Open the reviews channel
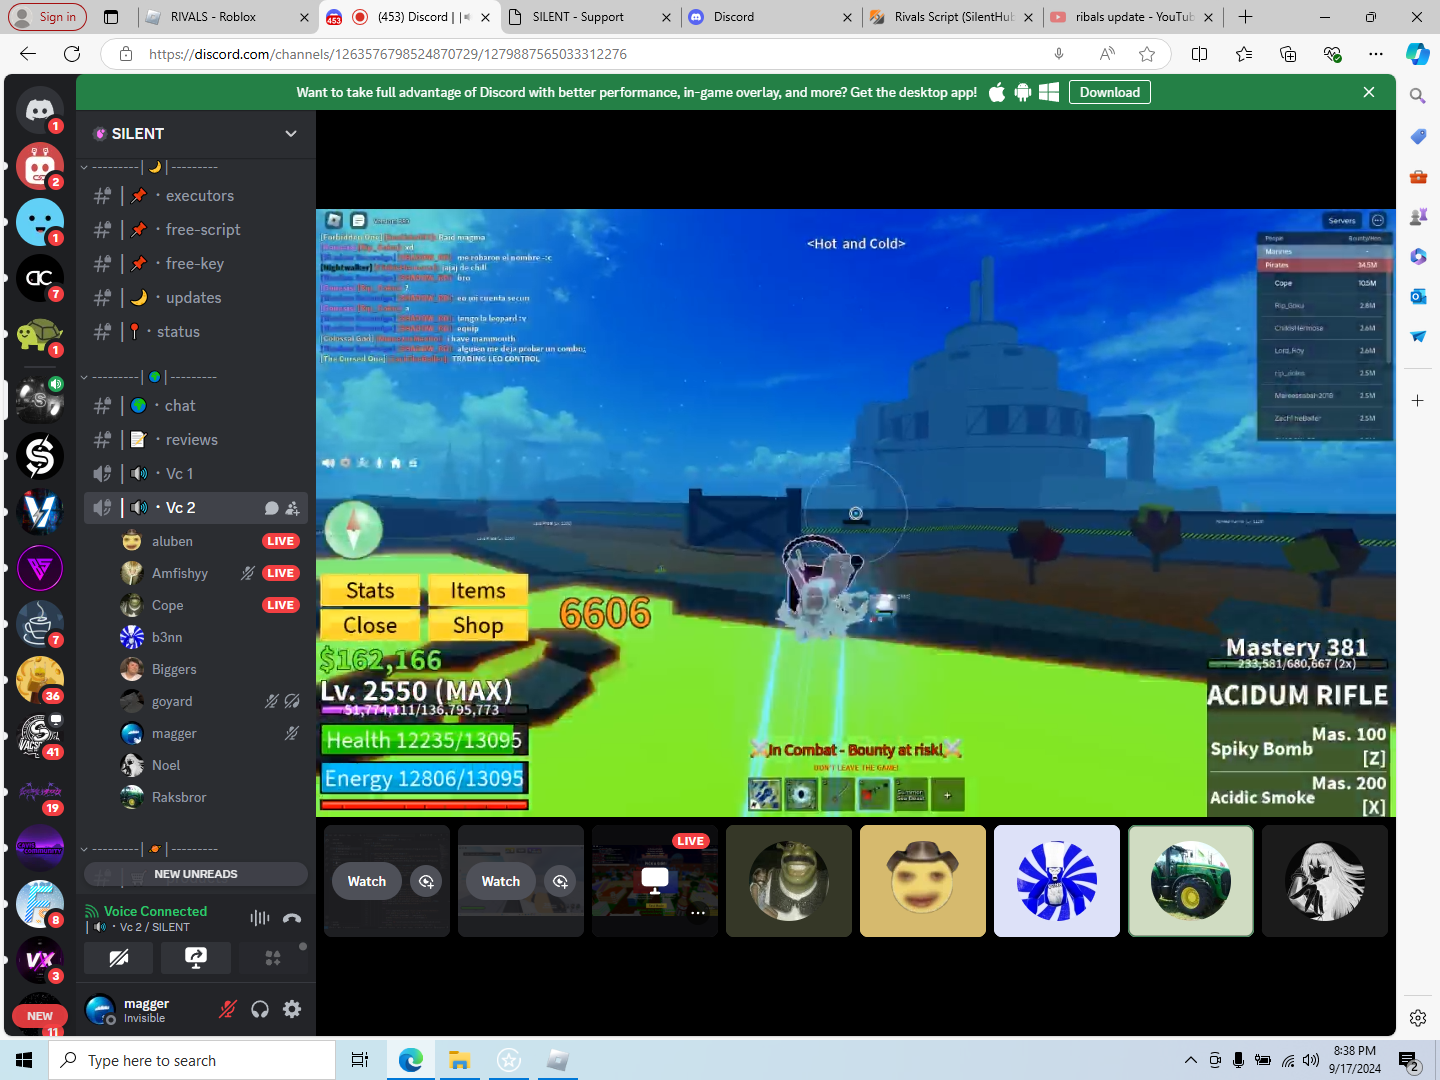 click(196, 440)
